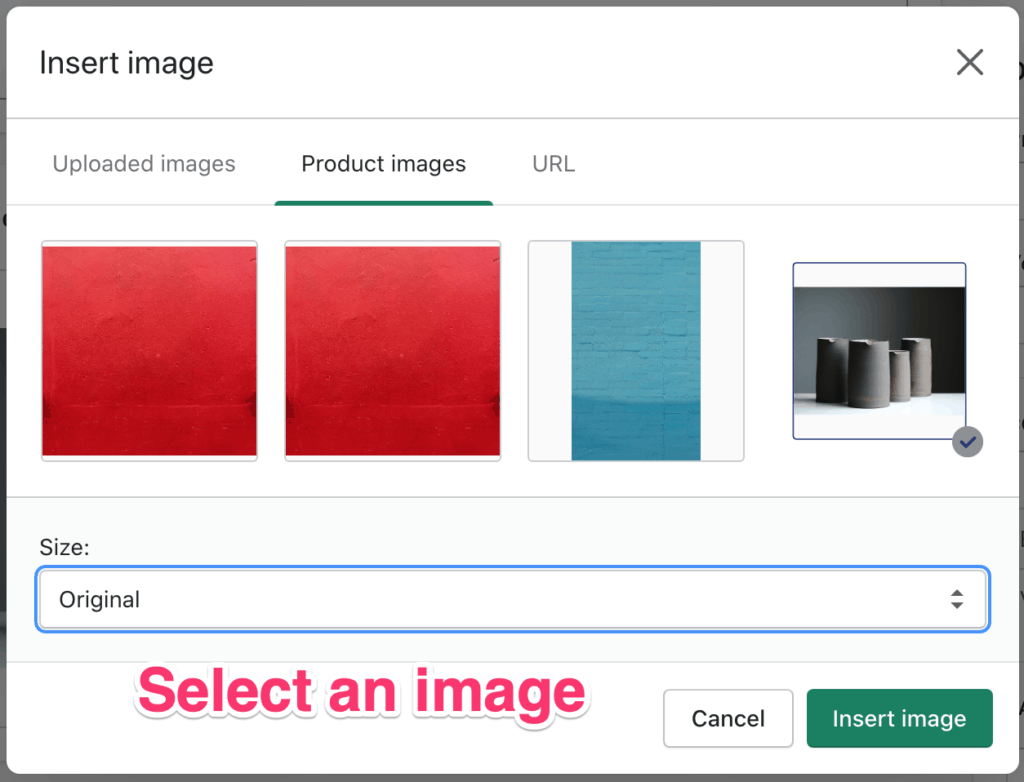
Task: Stay on the Product images tab
Action: tap(383, 163)
